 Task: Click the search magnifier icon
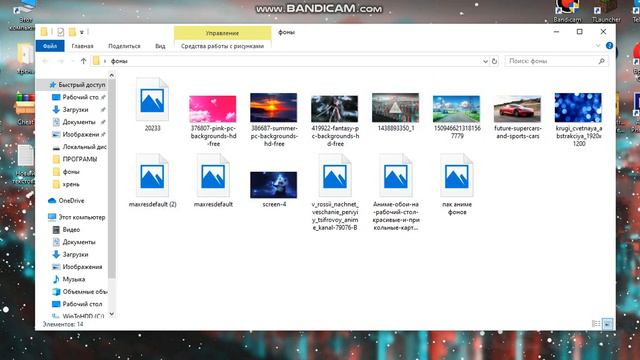pos(601,61)
